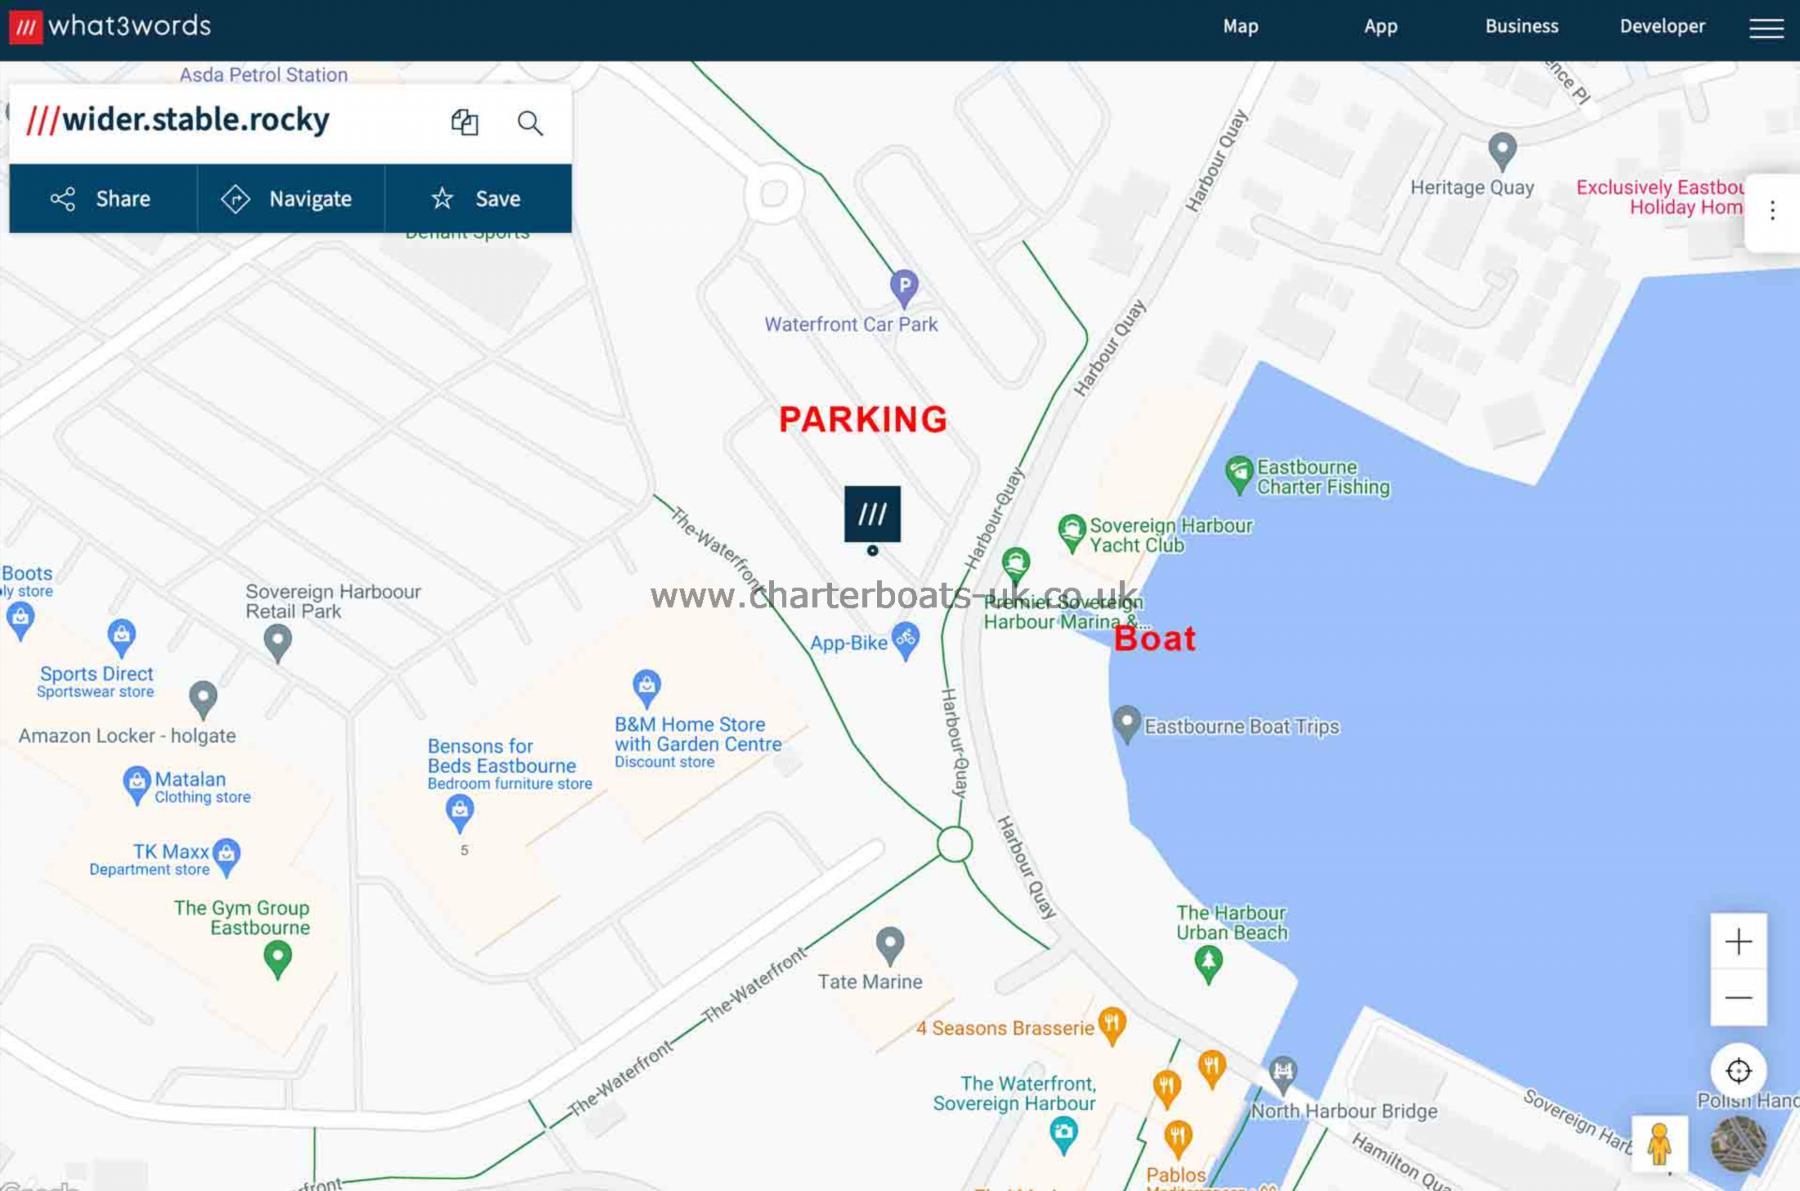Open the hamburger menu
The width and height of the screenshot is (1800, 1191).
[x=1766, y=28]
